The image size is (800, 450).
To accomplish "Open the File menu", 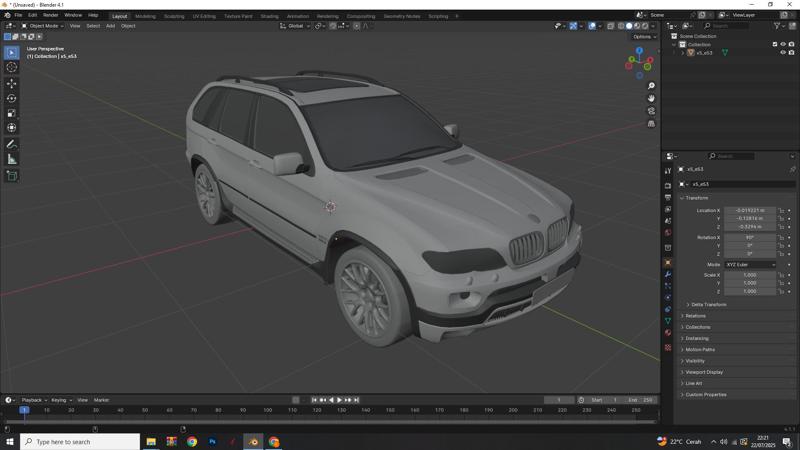I will click(18, 15).
